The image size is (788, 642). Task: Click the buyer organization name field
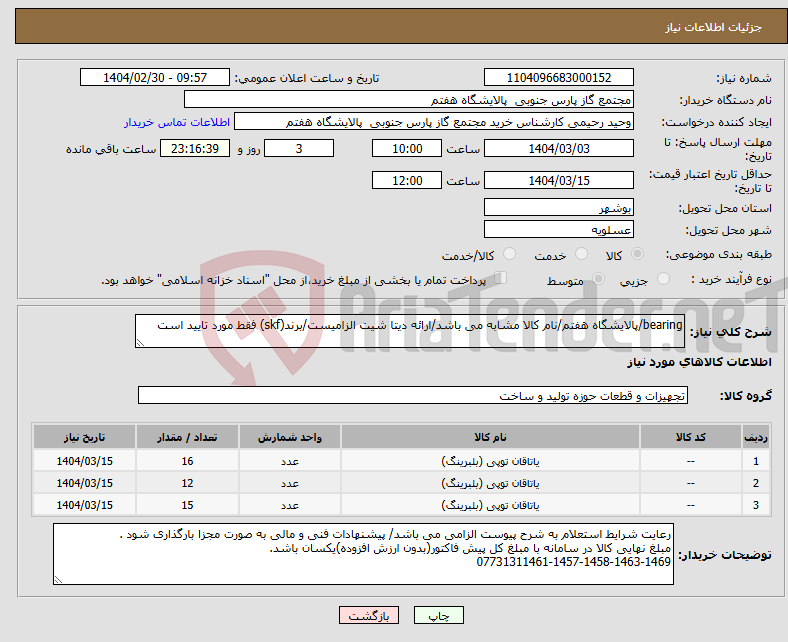pos(409,100)
